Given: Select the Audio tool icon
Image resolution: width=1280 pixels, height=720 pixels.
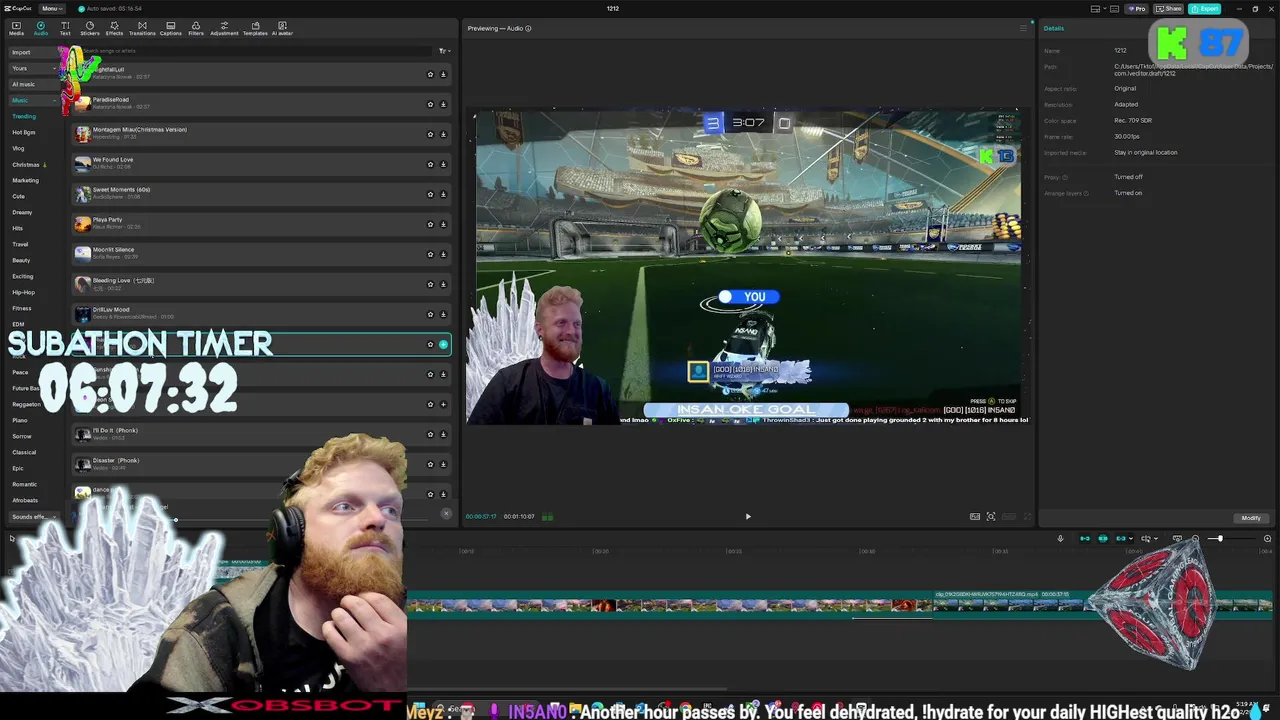Looking at the screenshot, I should click(41, 28).
